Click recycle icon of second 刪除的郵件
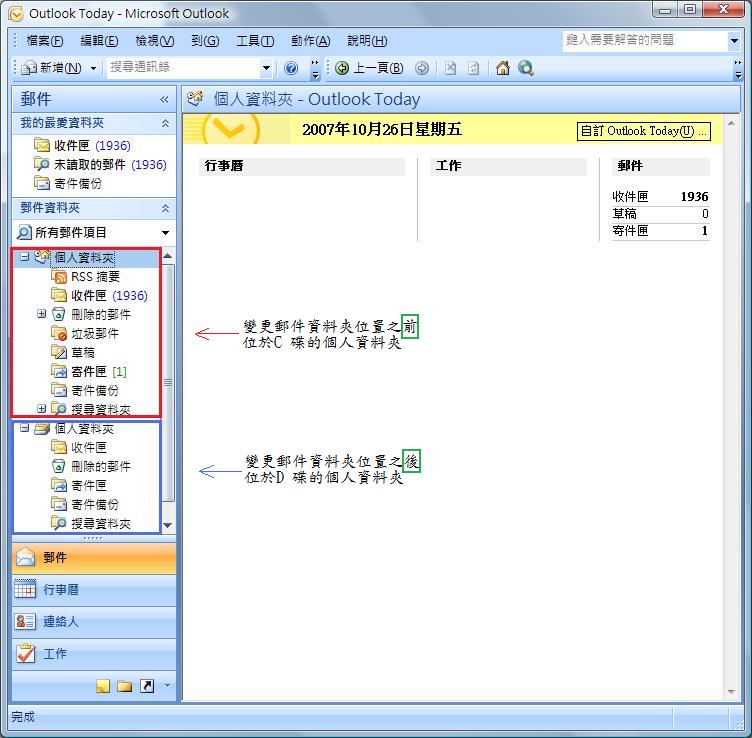752x738 pixels. pos(59,466)
